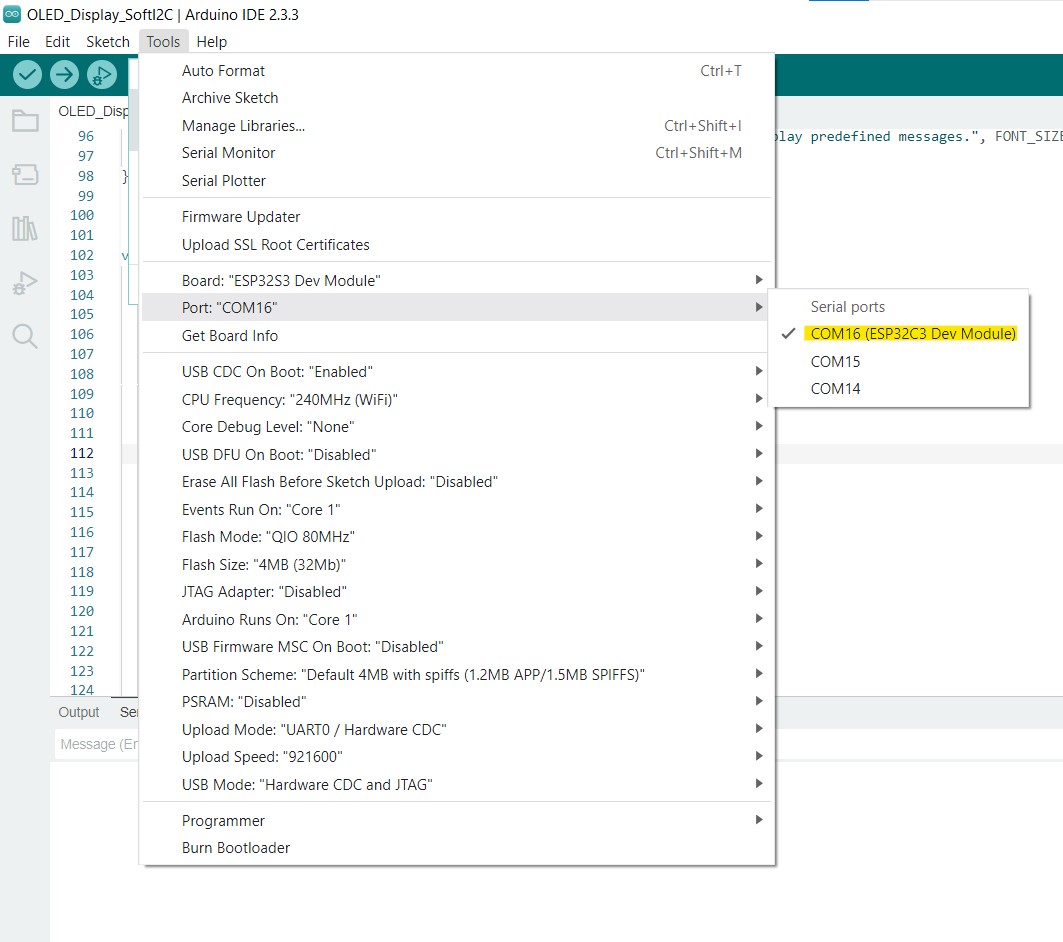This screenshot has height=942, width=1063.
Task: Expand the Port COM16 submenu
Action: pos(457,308)
